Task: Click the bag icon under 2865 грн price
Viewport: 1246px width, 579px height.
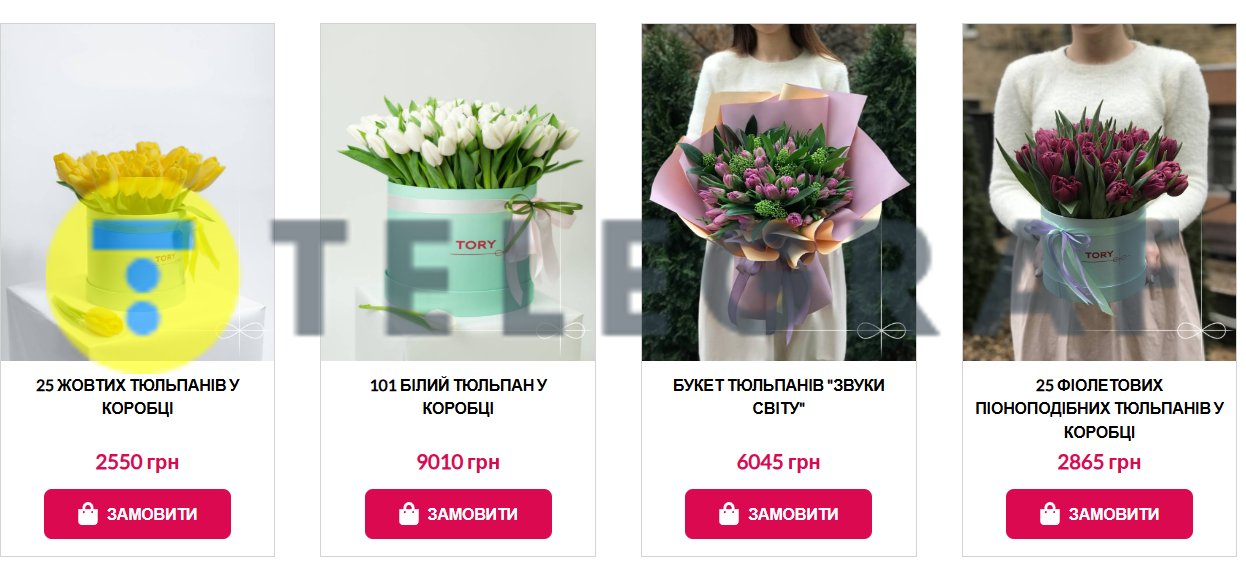Action: tap(1050, 514)
